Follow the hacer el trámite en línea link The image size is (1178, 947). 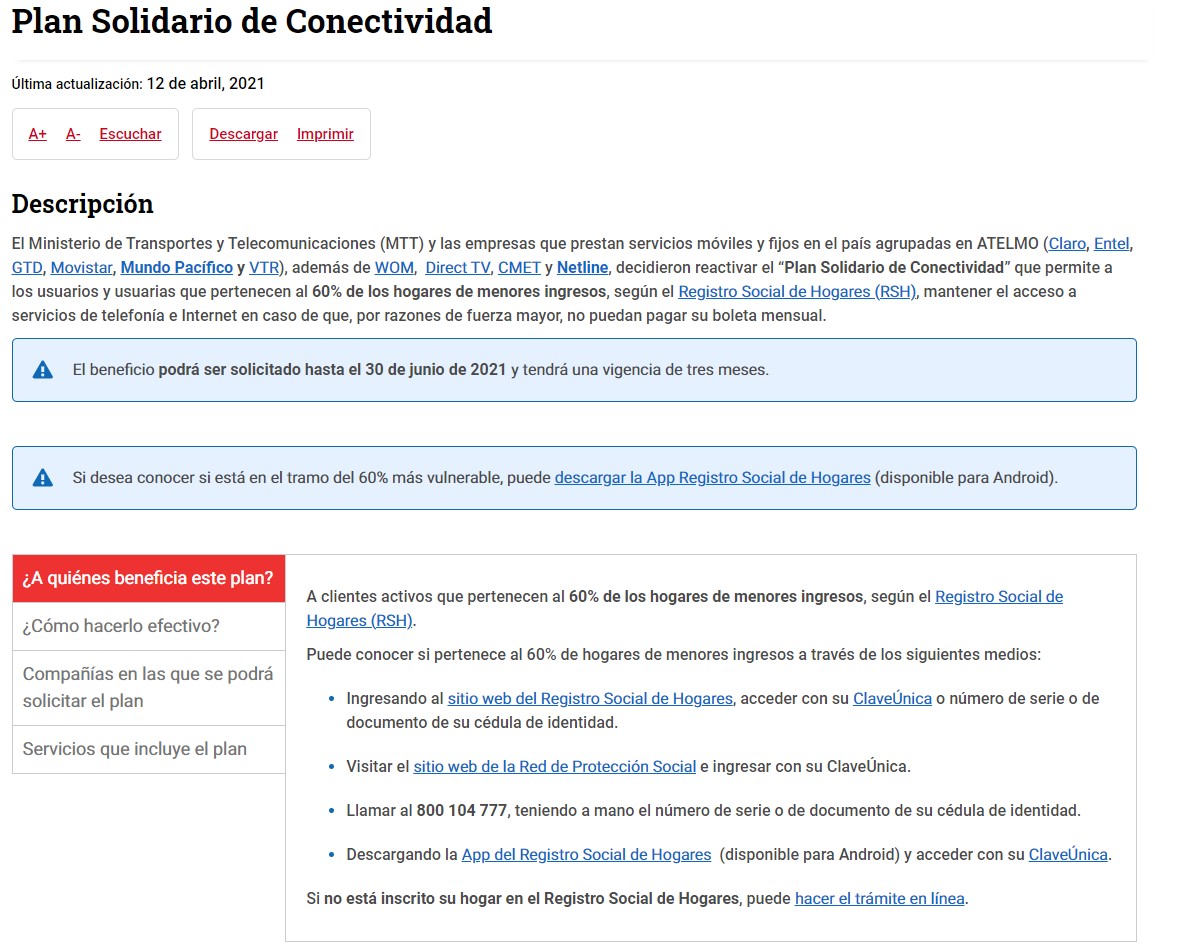(879, 898)
